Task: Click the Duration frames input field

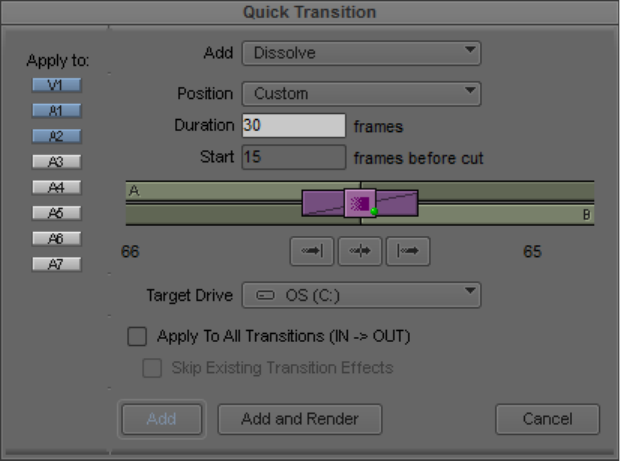Action: click(294, 126)
